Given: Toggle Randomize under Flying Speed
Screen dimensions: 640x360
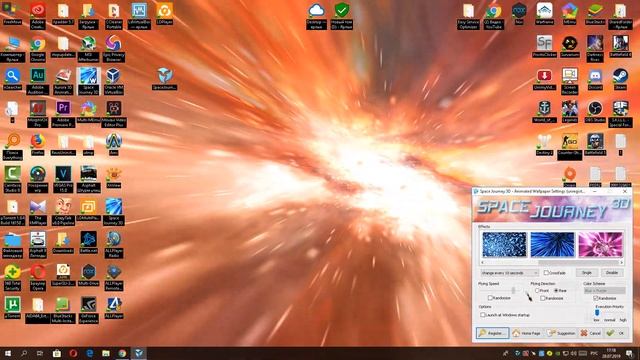Looking at the screenshot, I should [490, 298].
